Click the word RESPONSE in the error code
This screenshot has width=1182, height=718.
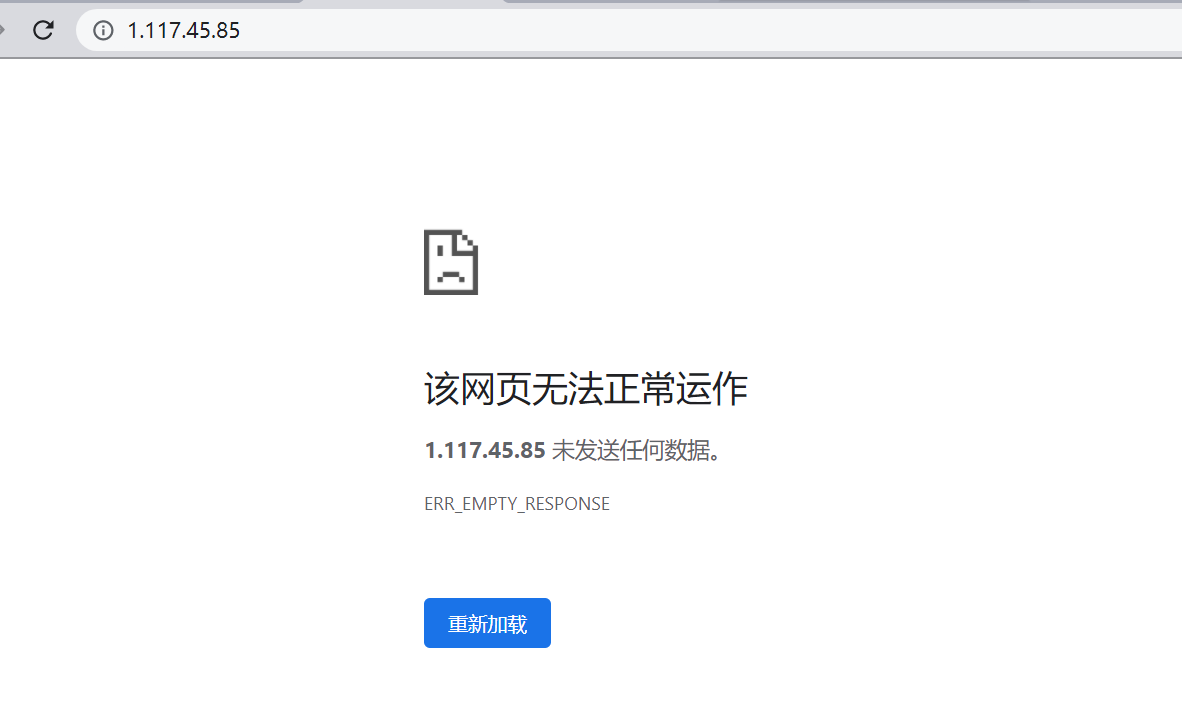[567, 504]
